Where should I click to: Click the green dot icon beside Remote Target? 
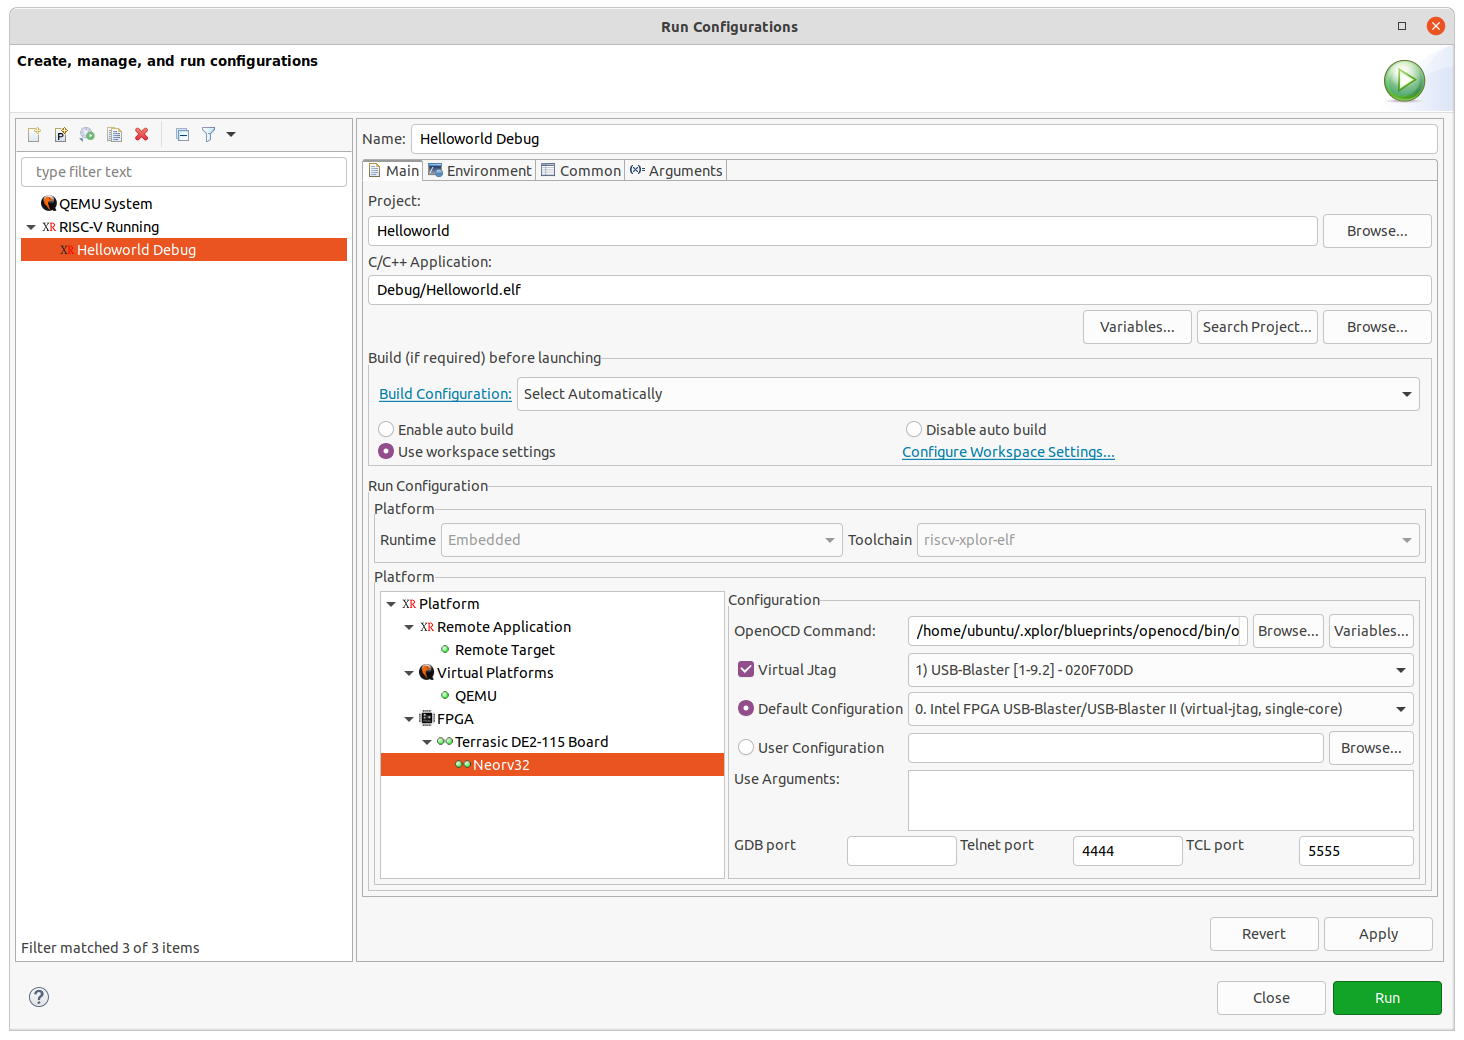click(445, 650)
